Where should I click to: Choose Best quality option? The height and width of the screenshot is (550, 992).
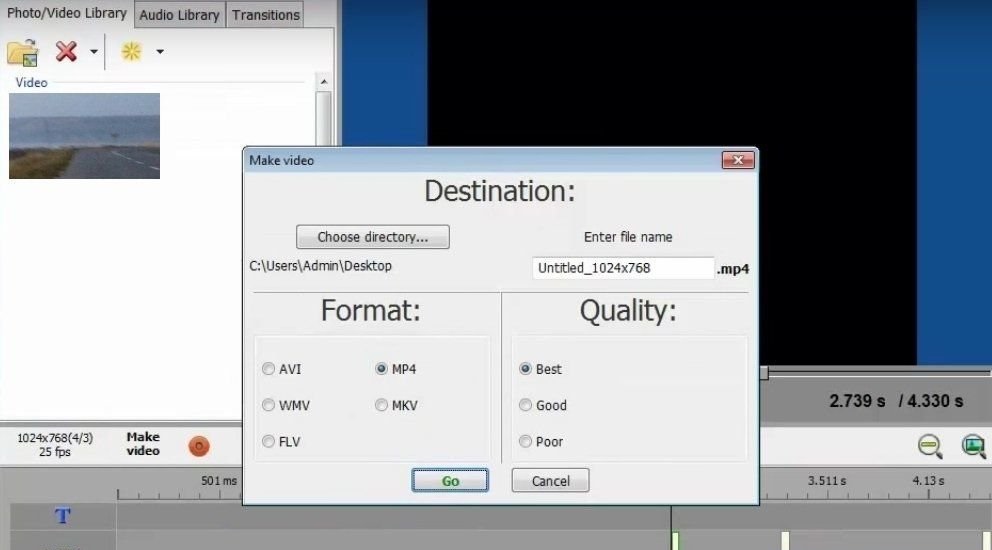[x=525, y=368]
